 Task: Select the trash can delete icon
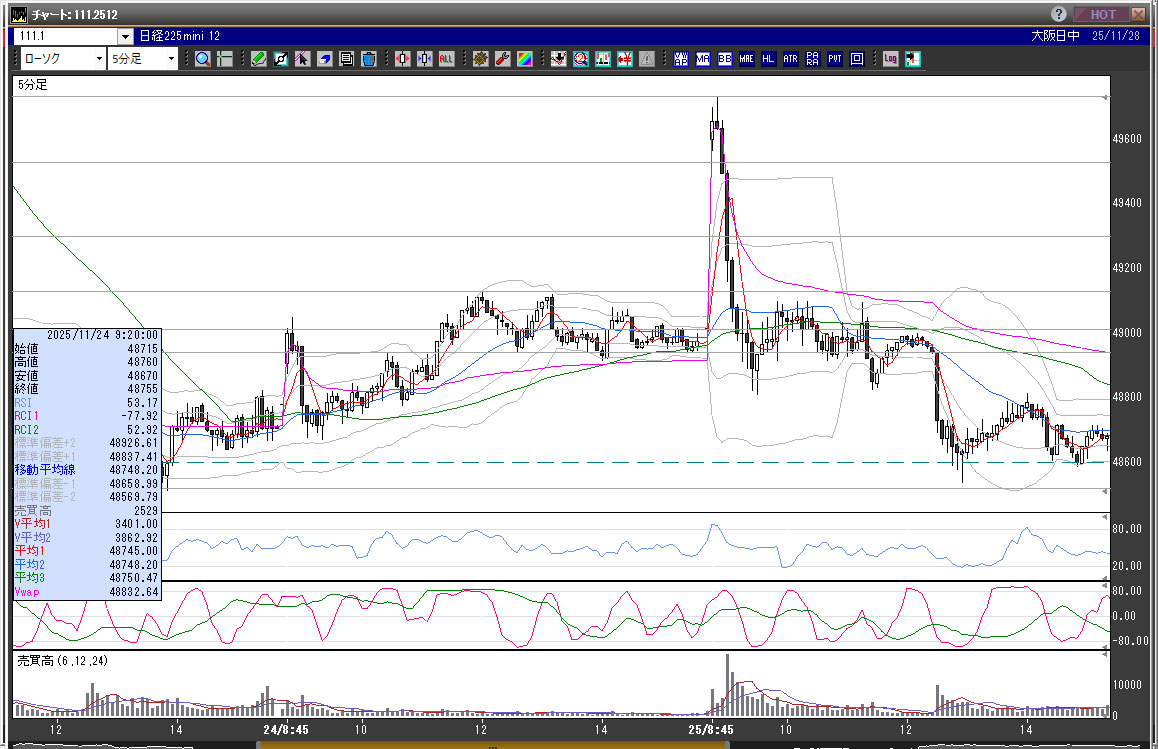[368, 59]
